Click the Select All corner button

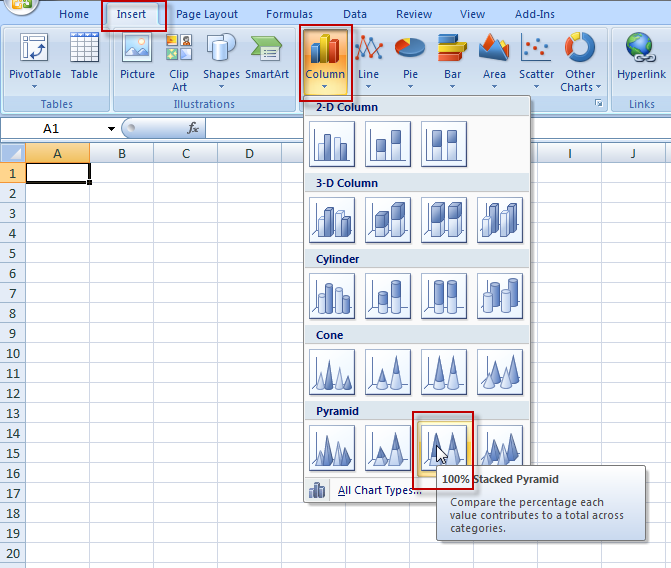(13, 153)
